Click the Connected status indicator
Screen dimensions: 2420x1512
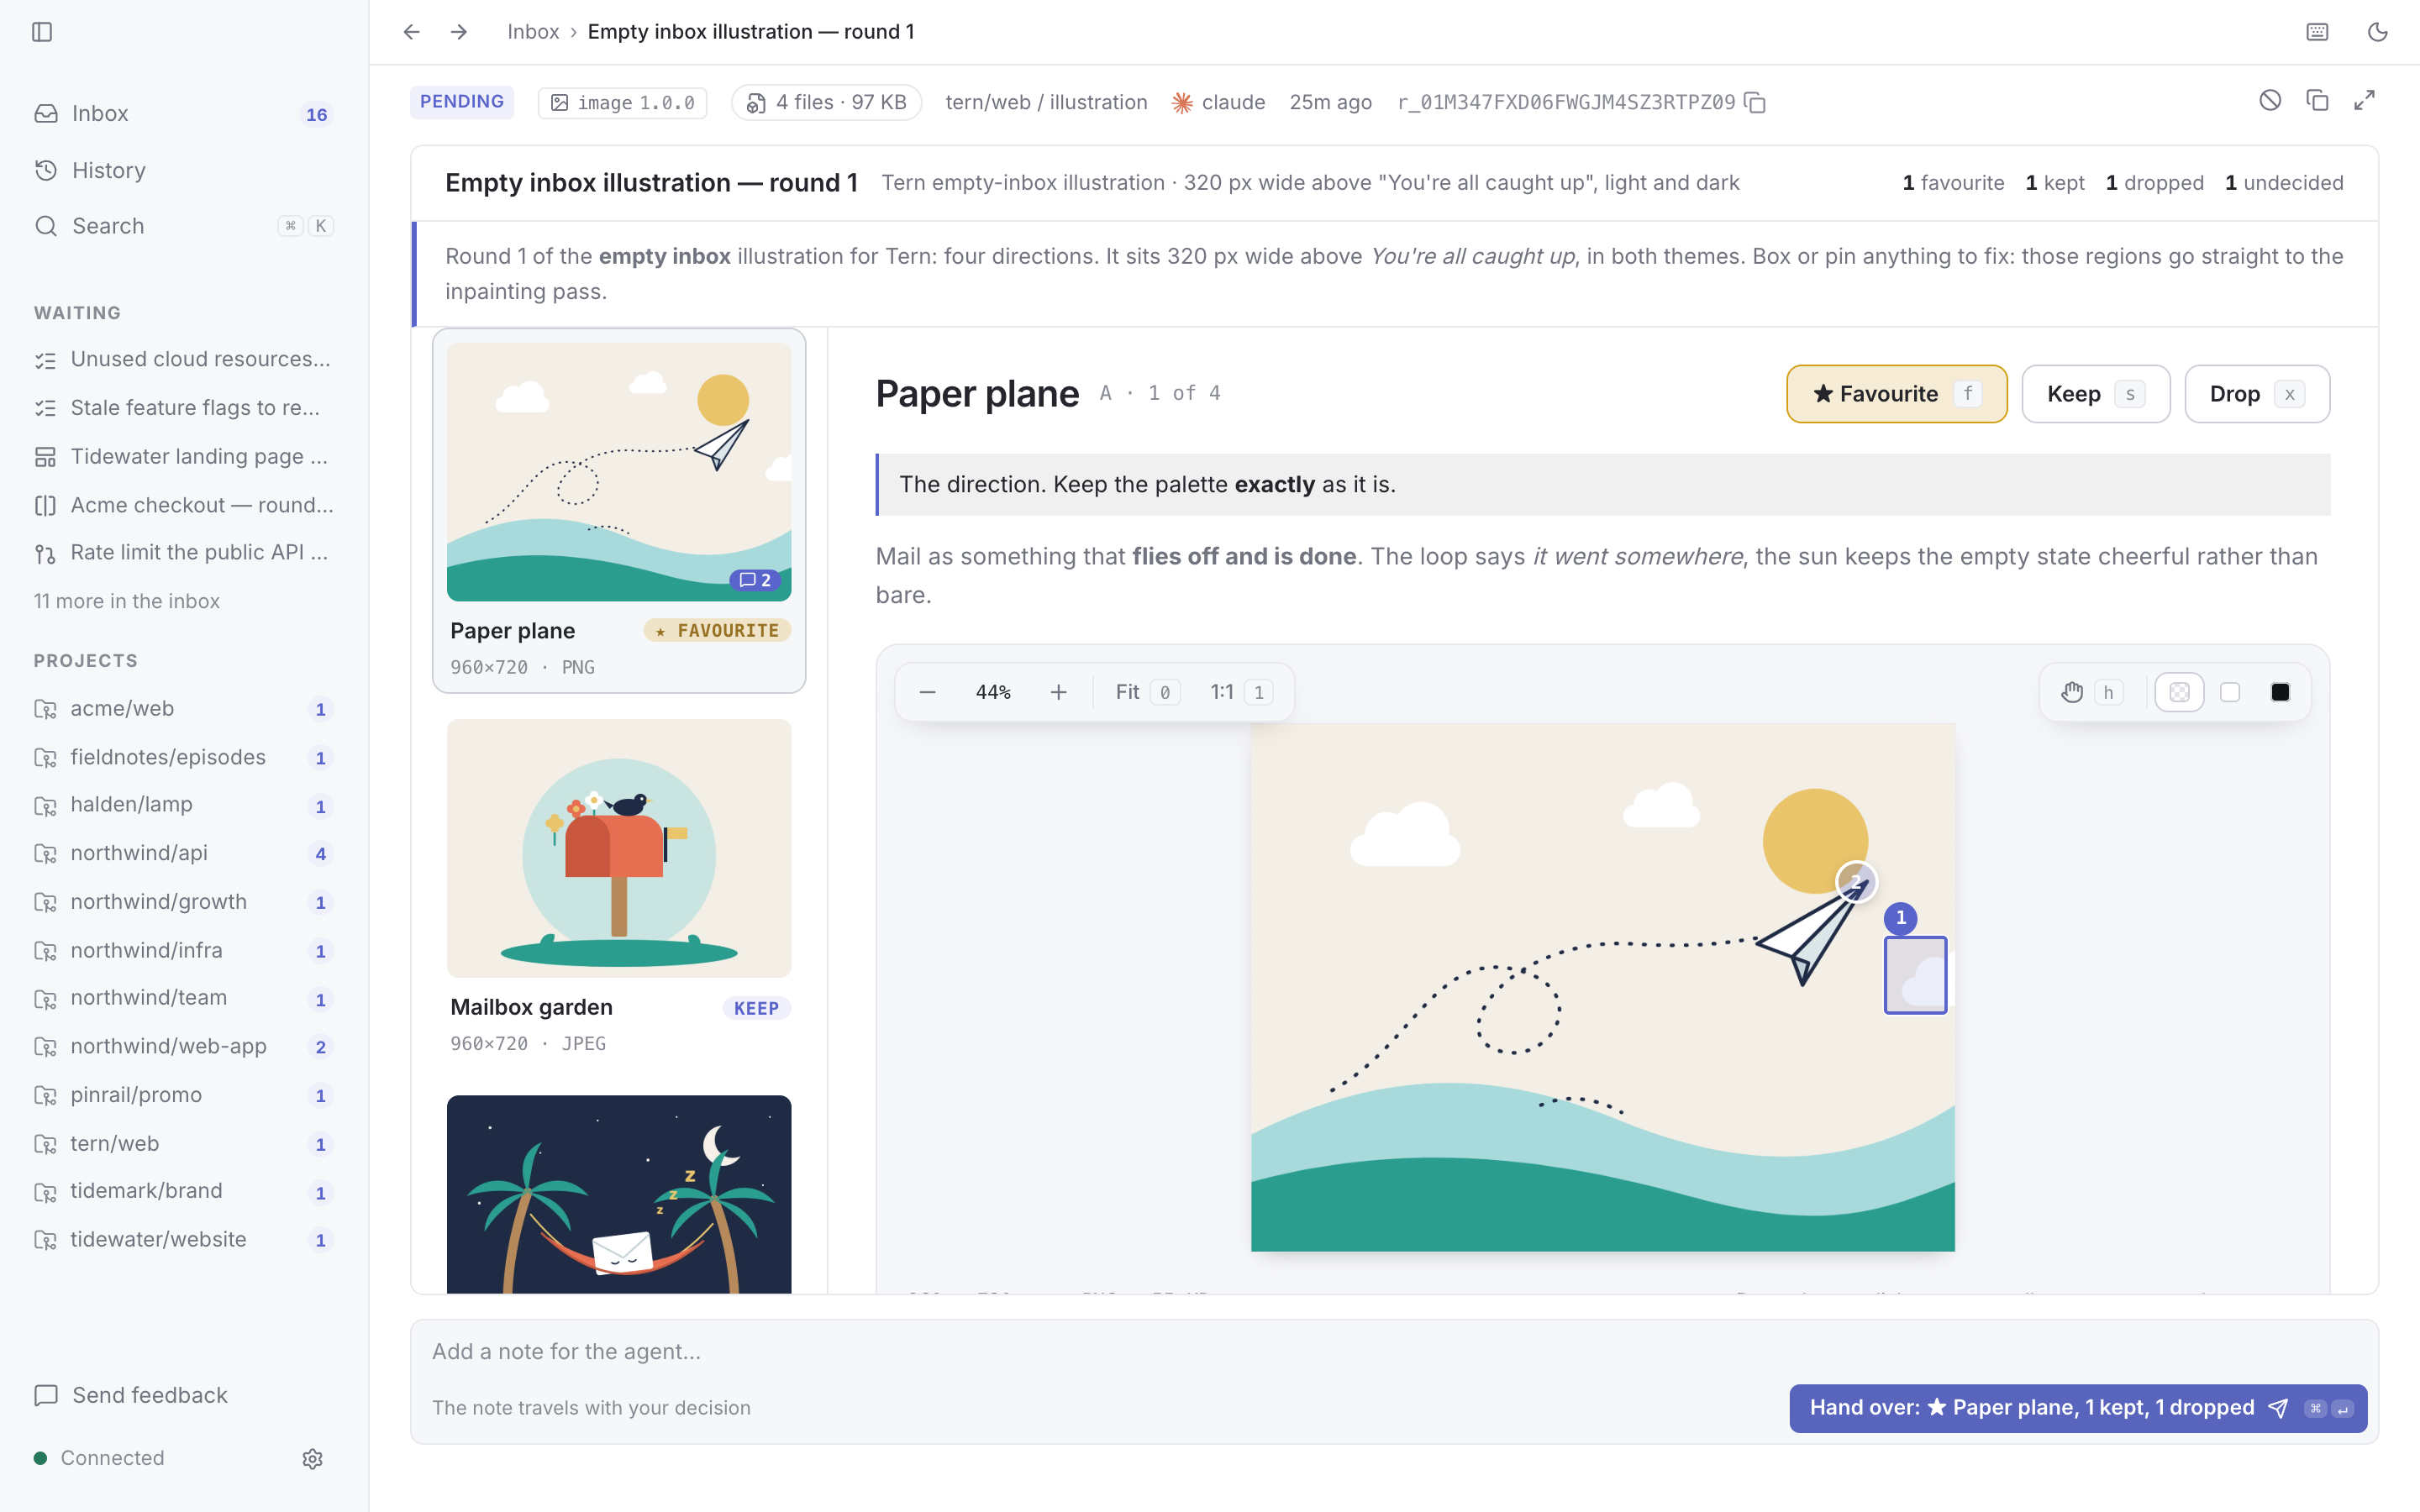pos(99,1458)
